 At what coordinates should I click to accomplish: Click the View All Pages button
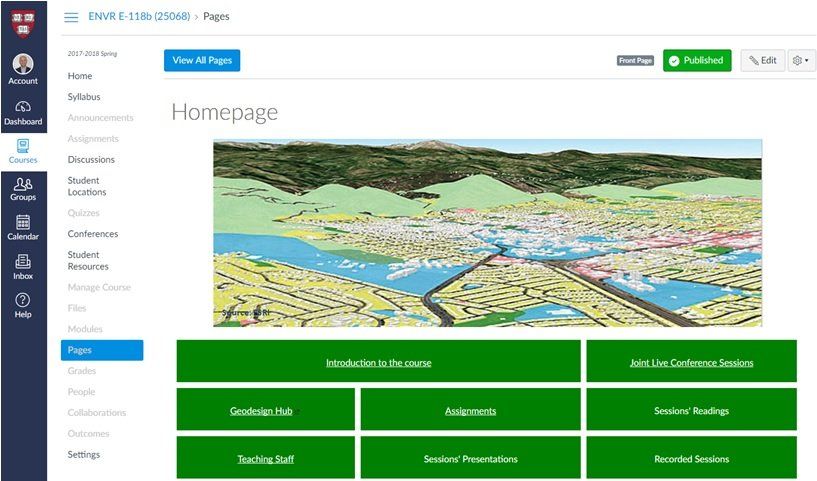202,61
